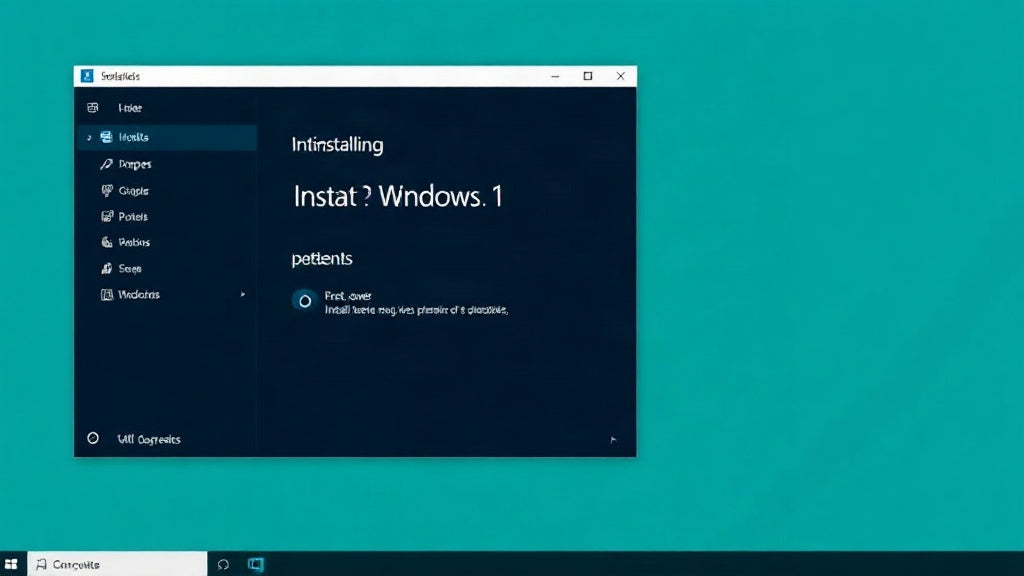Screen dimensions: 1024x576
Task: Open the "Sege" sidebar item
Action: [121, 268]
